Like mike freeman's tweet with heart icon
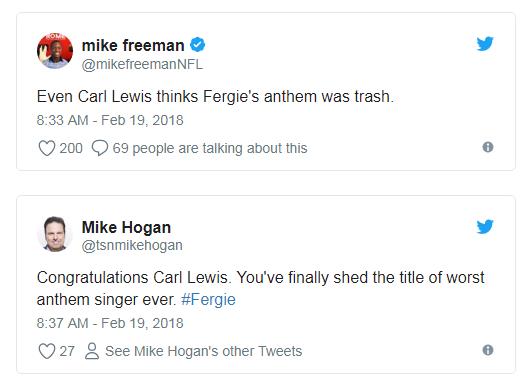524x384 pixels. coord(46,148)
